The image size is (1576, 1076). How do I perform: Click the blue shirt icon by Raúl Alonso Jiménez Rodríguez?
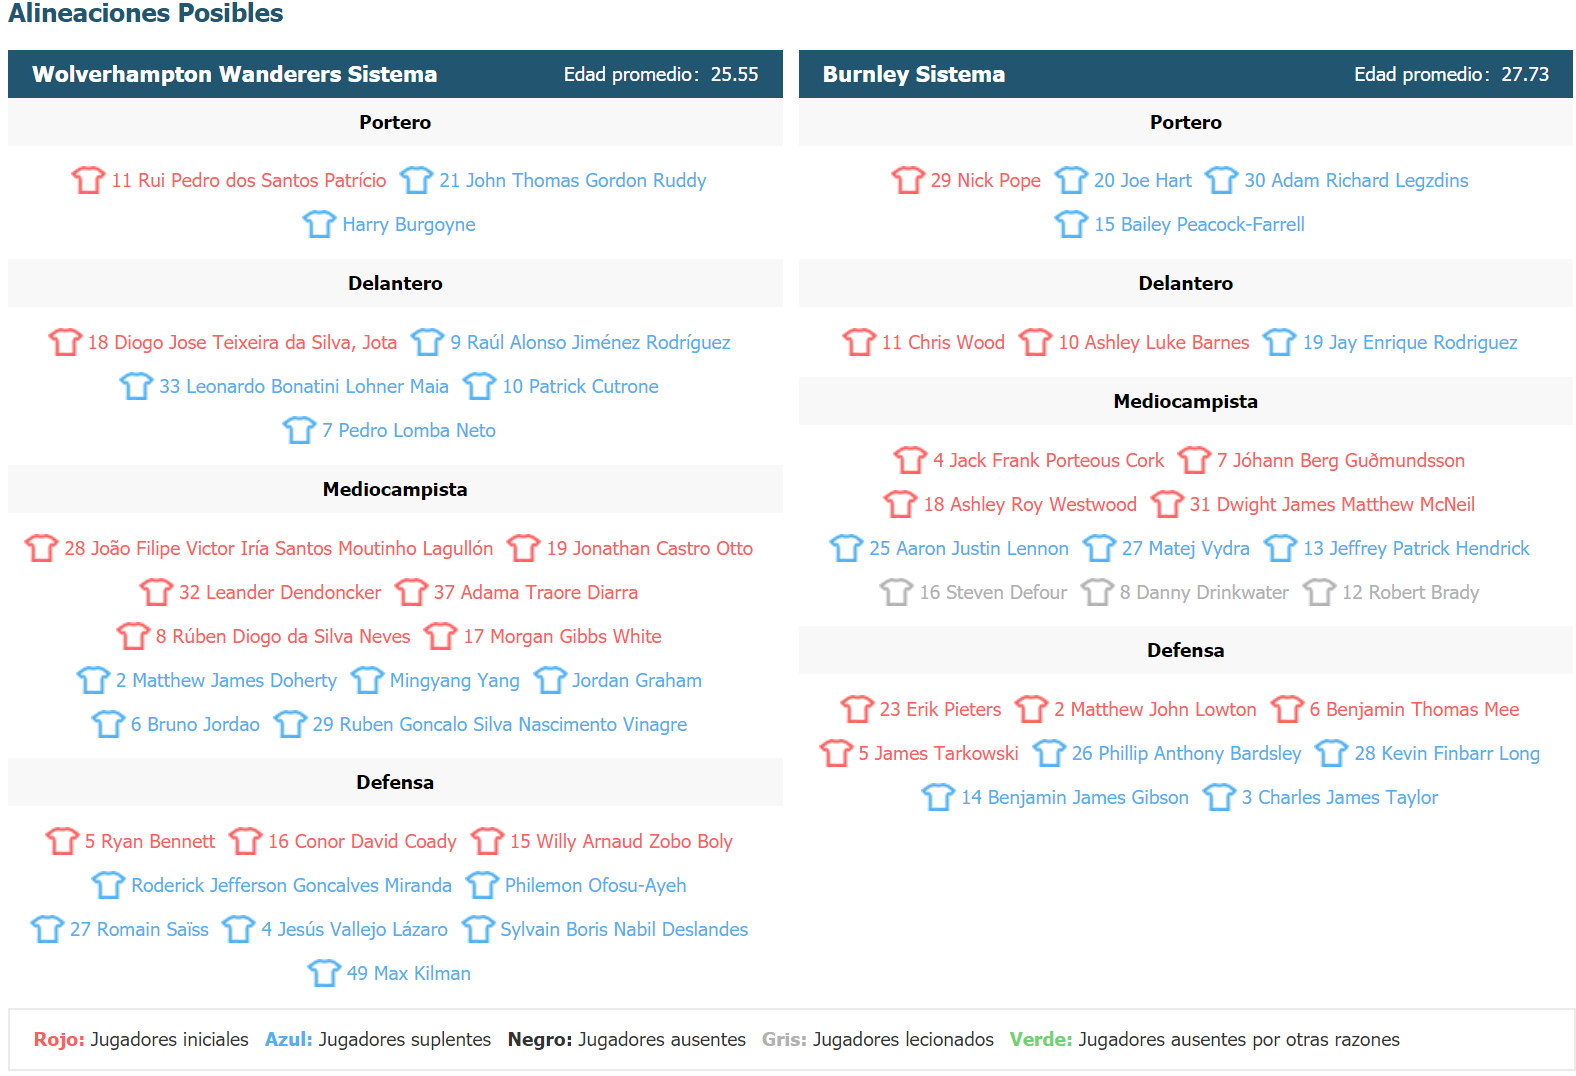click(427, 342)
